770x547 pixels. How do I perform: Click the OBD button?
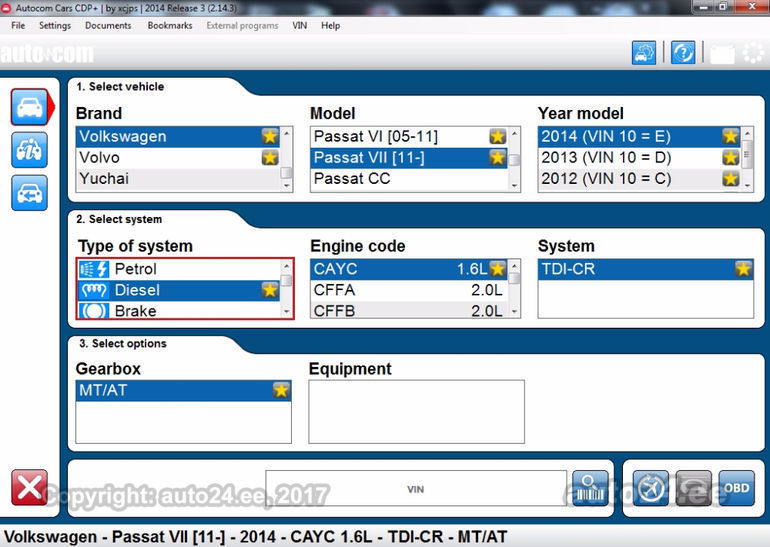tap(737, 488)
